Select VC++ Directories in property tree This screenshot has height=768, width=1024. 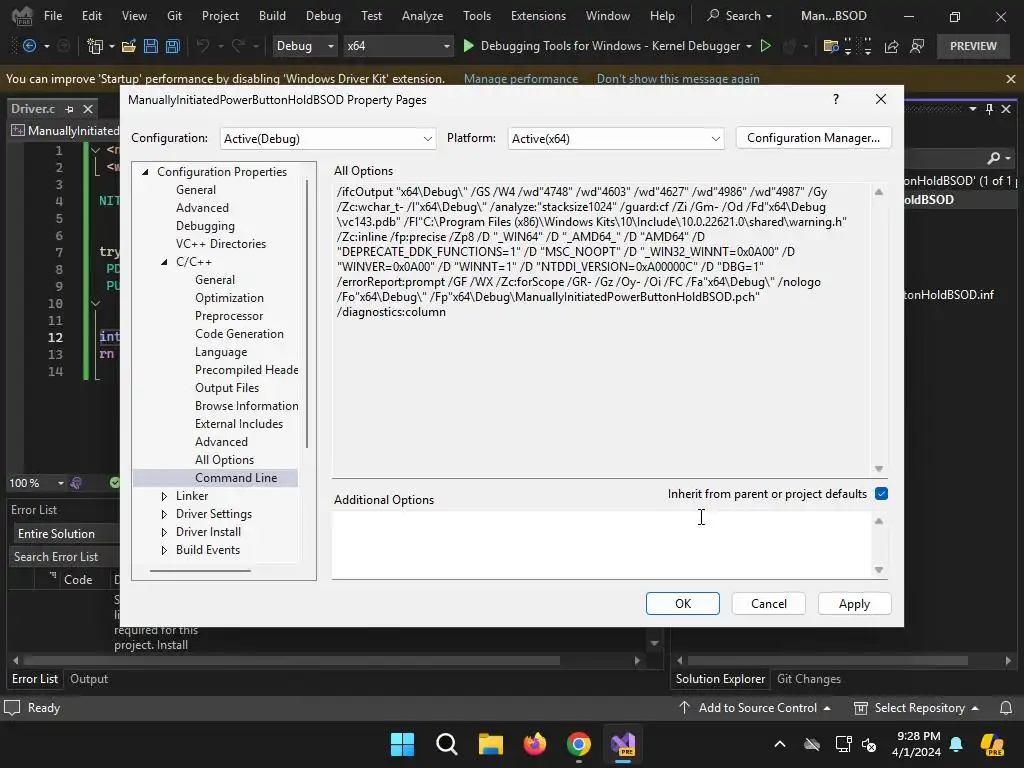[x=221, y=244]
